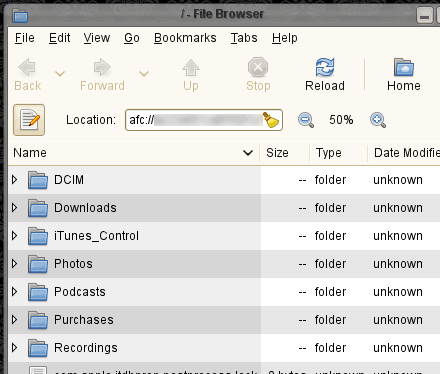This screenshot has width=440, height=374.
Task: Open the File menu
Action: pos(25,38)
